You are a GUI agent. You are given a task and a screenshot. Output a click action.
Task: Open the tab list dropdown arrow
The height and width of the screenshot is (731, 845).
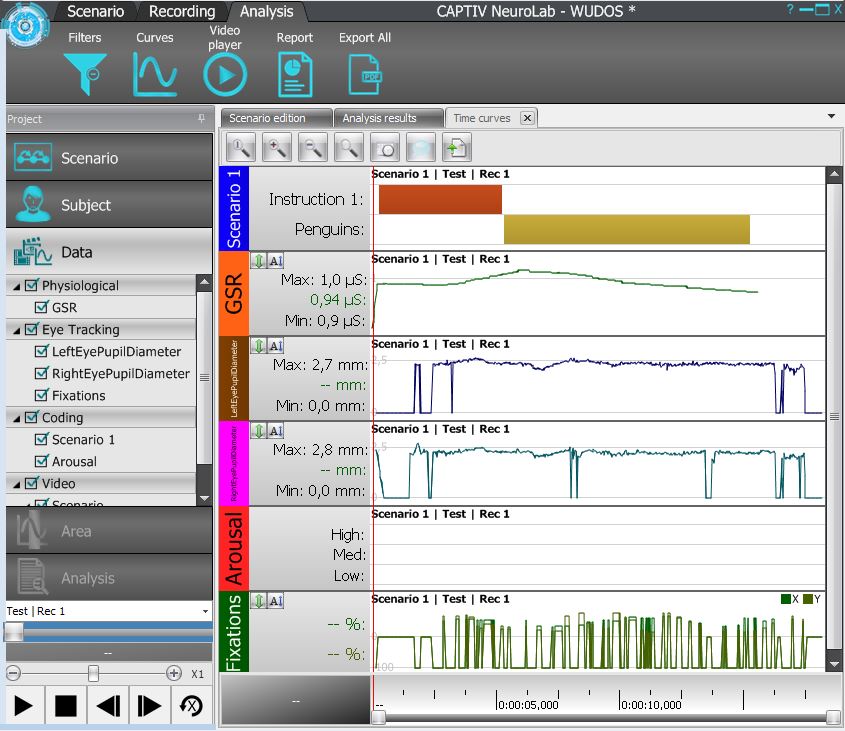[x=832, y=116]
